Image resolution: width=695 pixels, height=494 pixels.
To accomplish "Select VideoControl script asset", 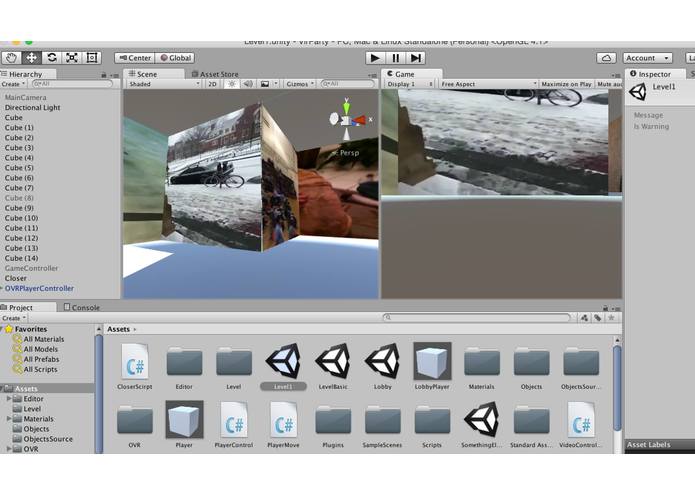I will pyautogui.click(x=581, y=424).
